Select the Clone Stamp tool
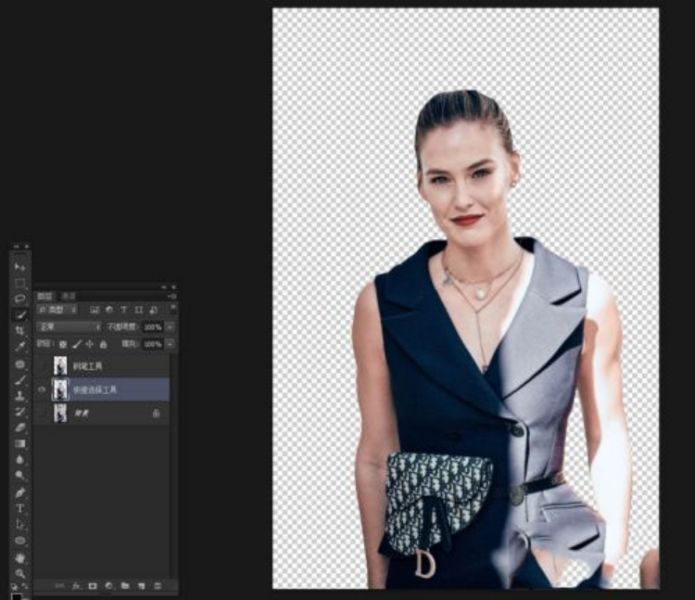The height and width of the screenshot is (600, 695). pos(20,396)
